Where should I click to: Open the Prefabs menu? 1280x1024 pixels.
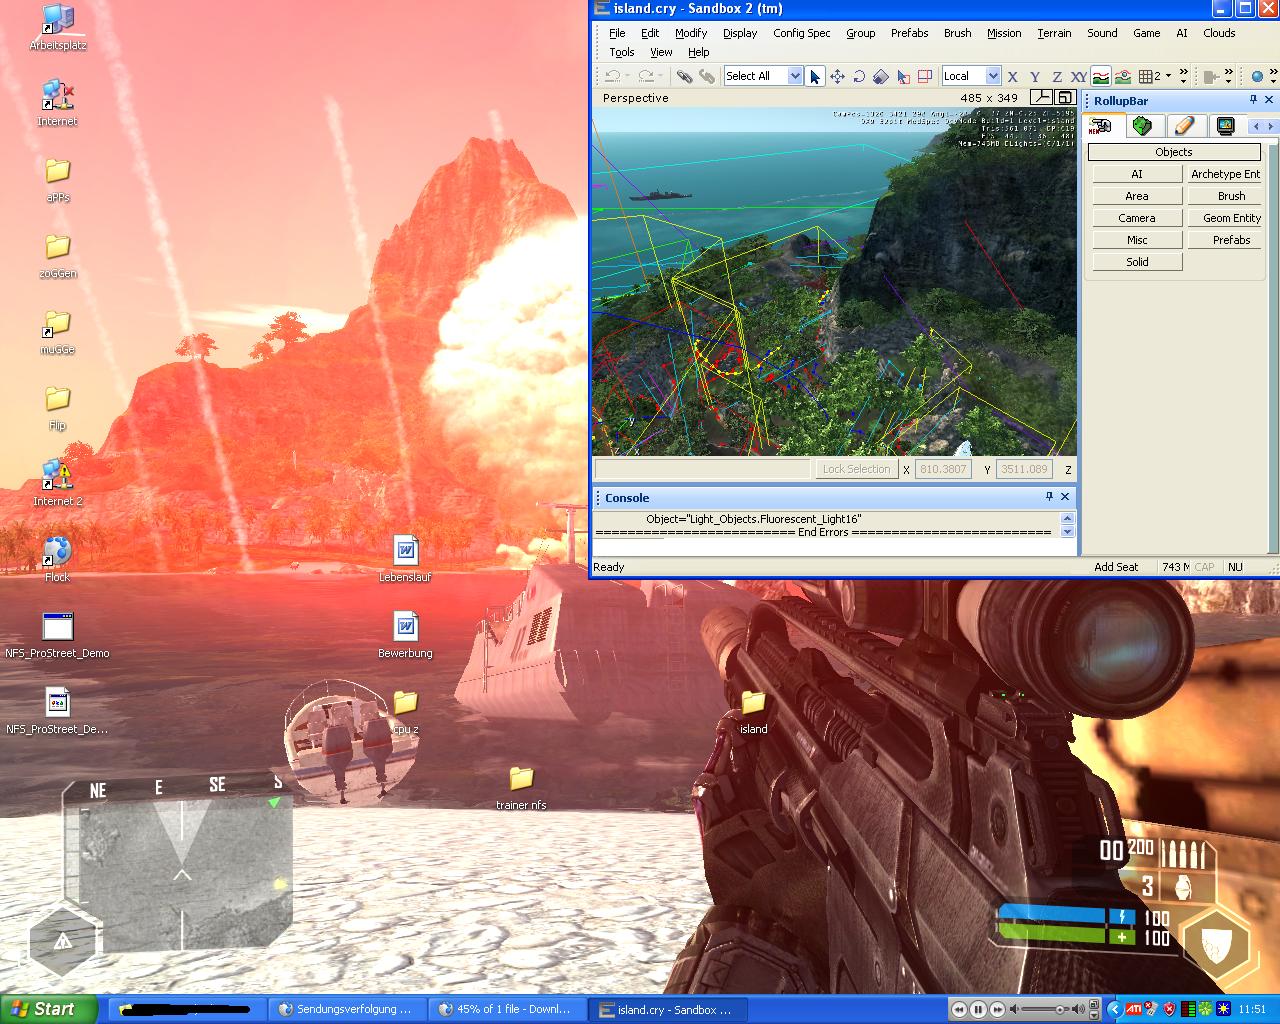909,33
